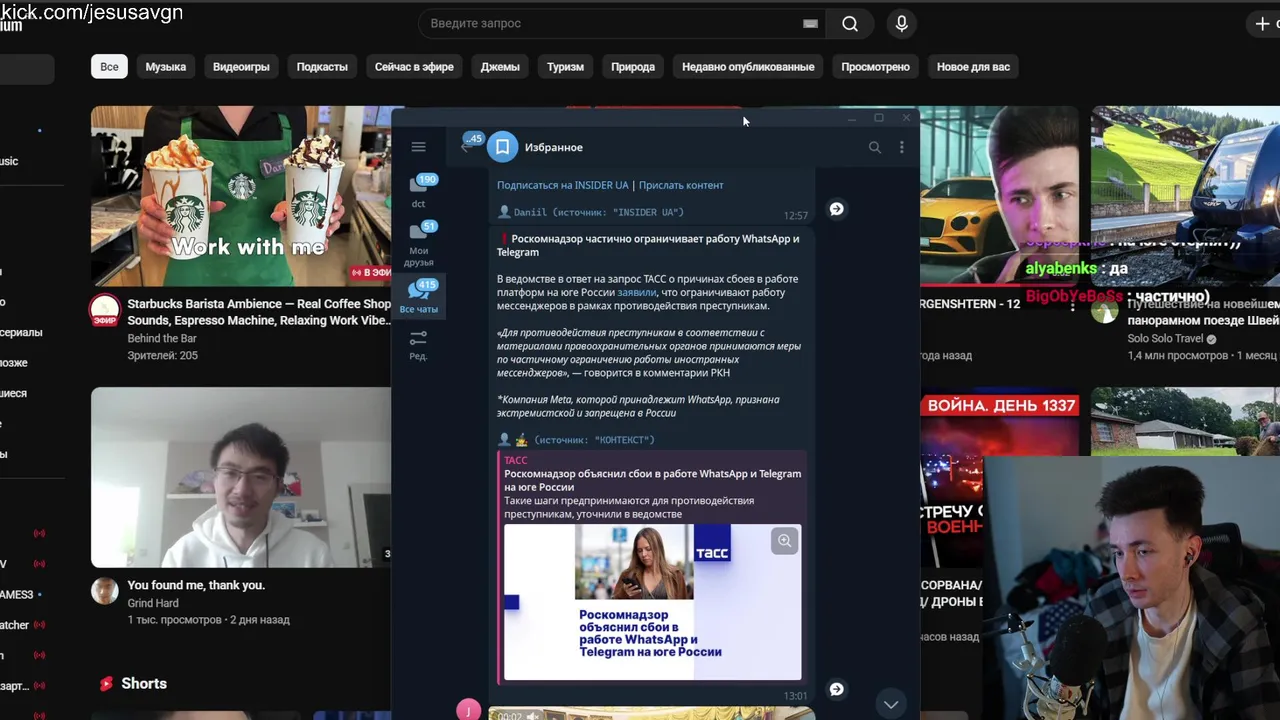Open the Grind Hard channel avatar
1280x720 pixels.
pyautogui.click(x=105, y=591)
